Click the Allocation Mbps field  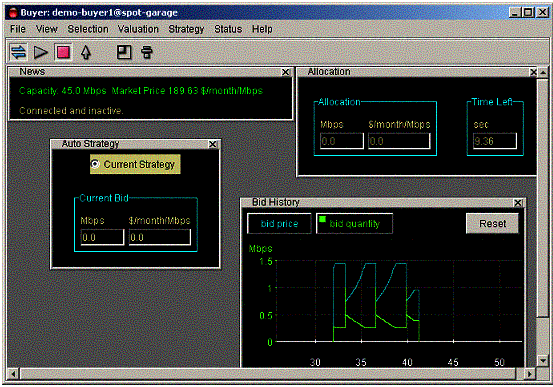342,141
